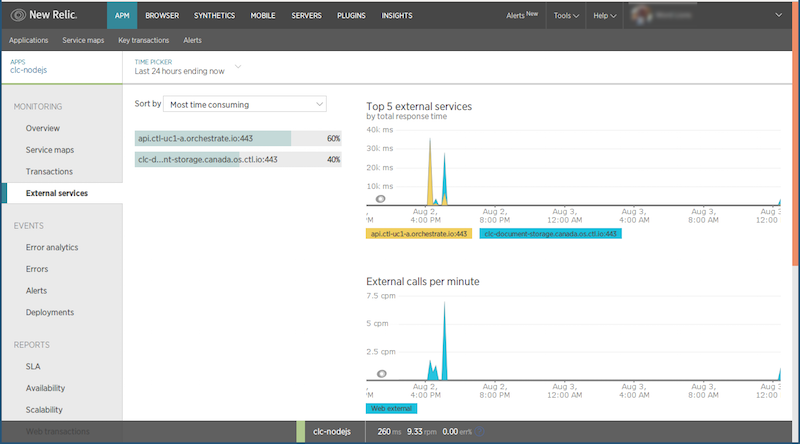Image resolution: width=800 pixels, height=444 pixels.
Task: Open the SLA report
Action: click(x=33, y=366)
